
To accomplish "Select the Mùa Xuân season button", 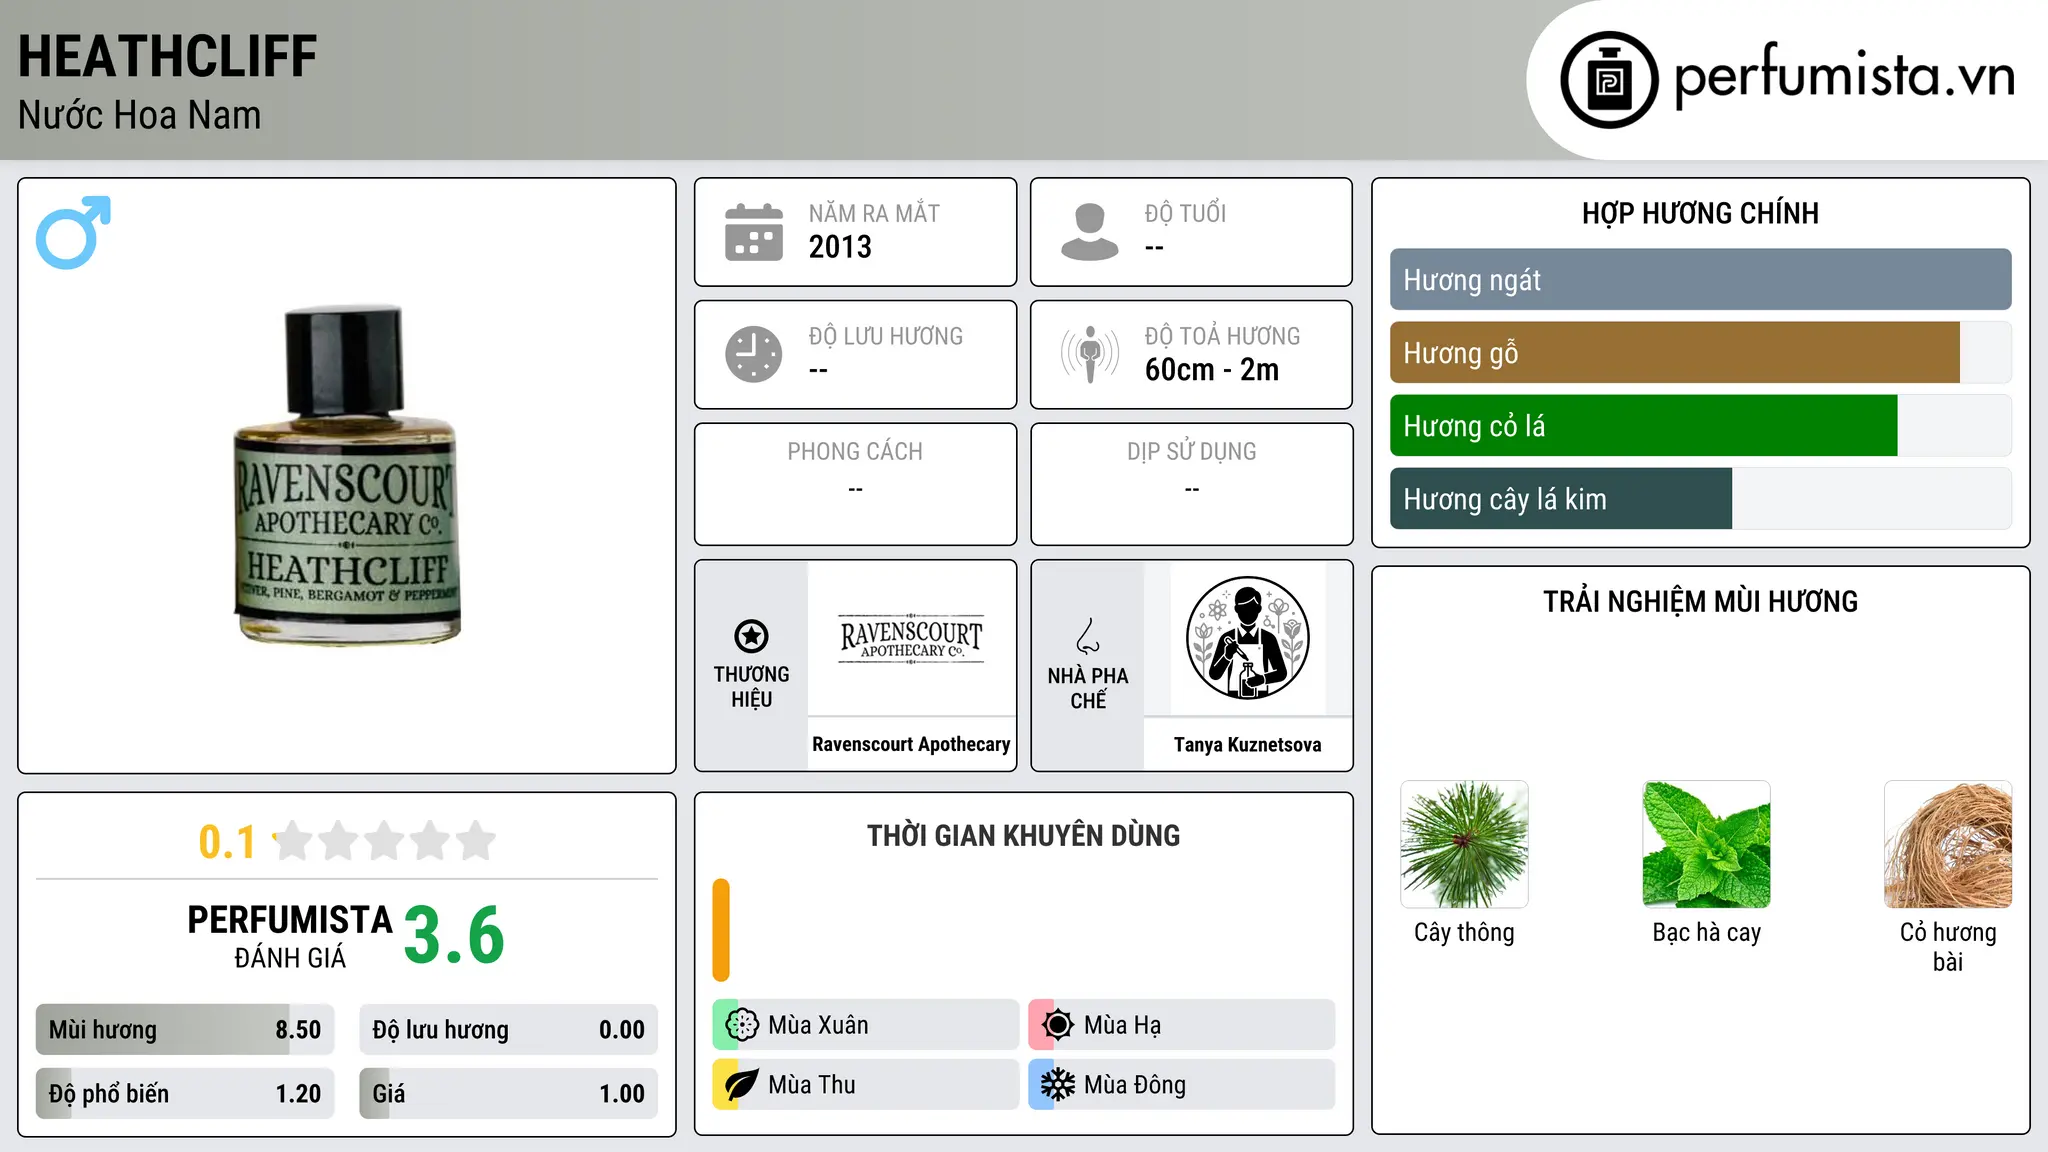I will coord(866,1025).
